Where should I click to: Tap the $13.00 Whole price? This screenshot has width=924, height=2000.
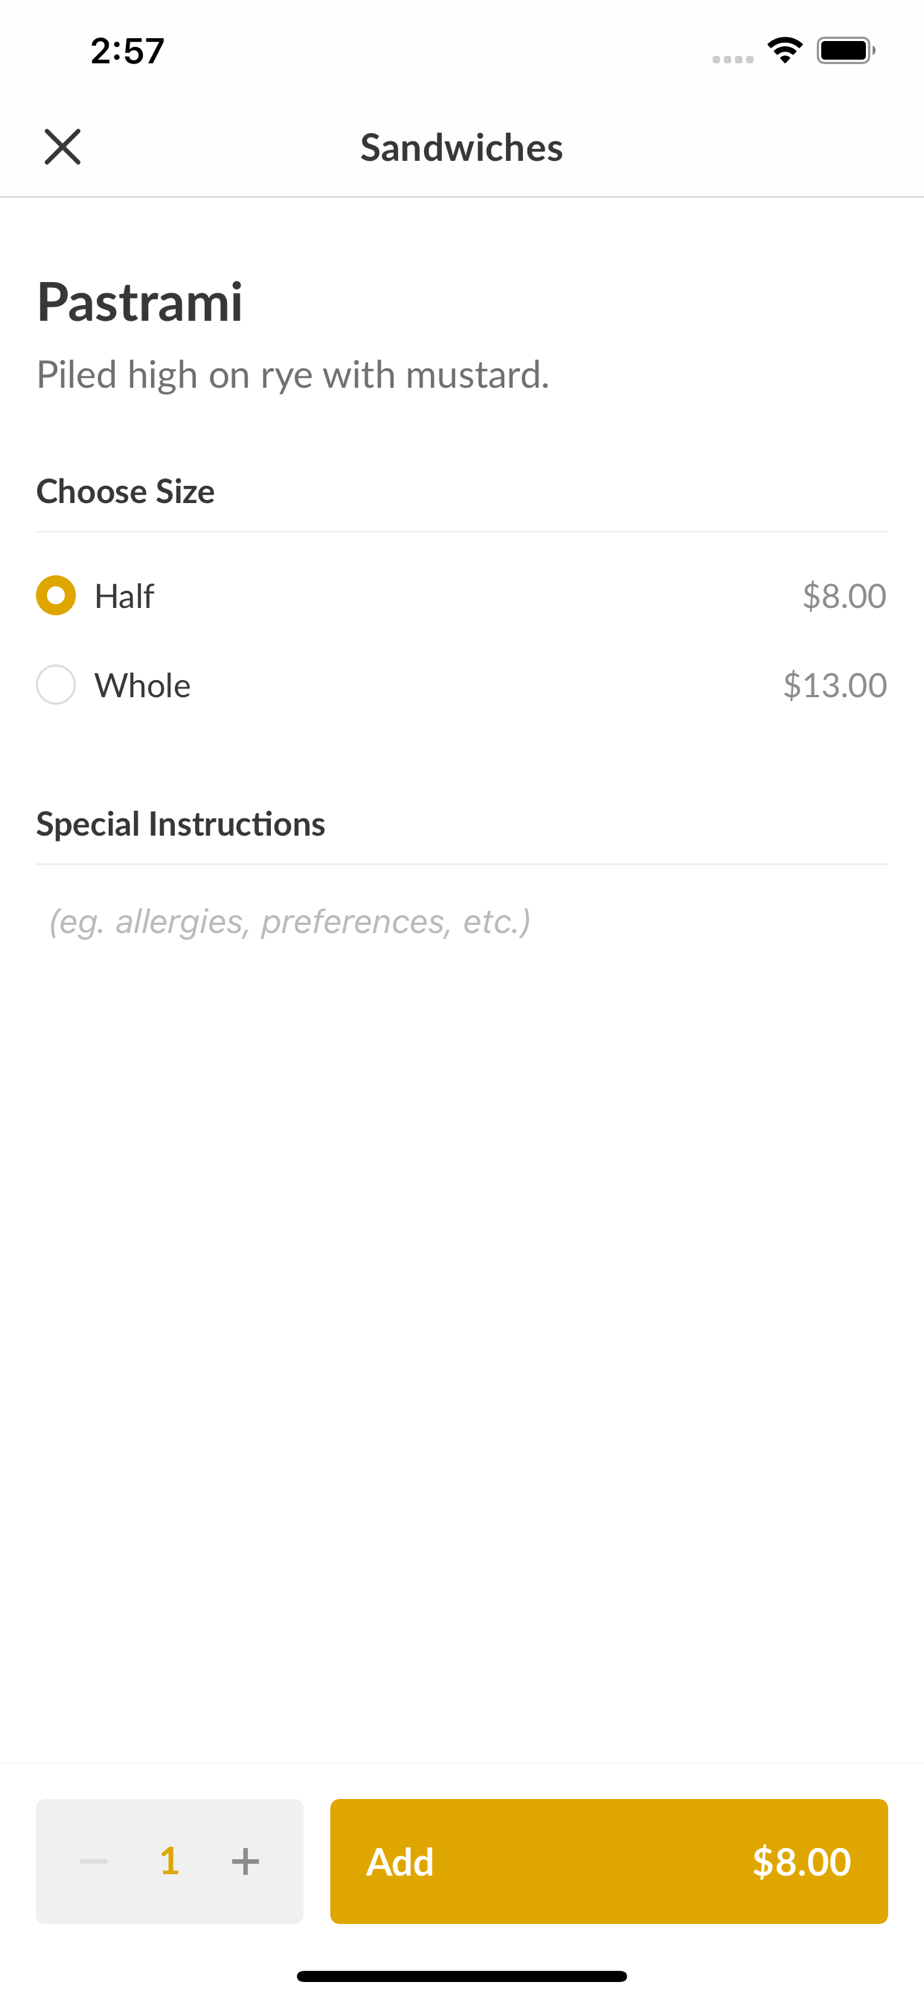835,685
